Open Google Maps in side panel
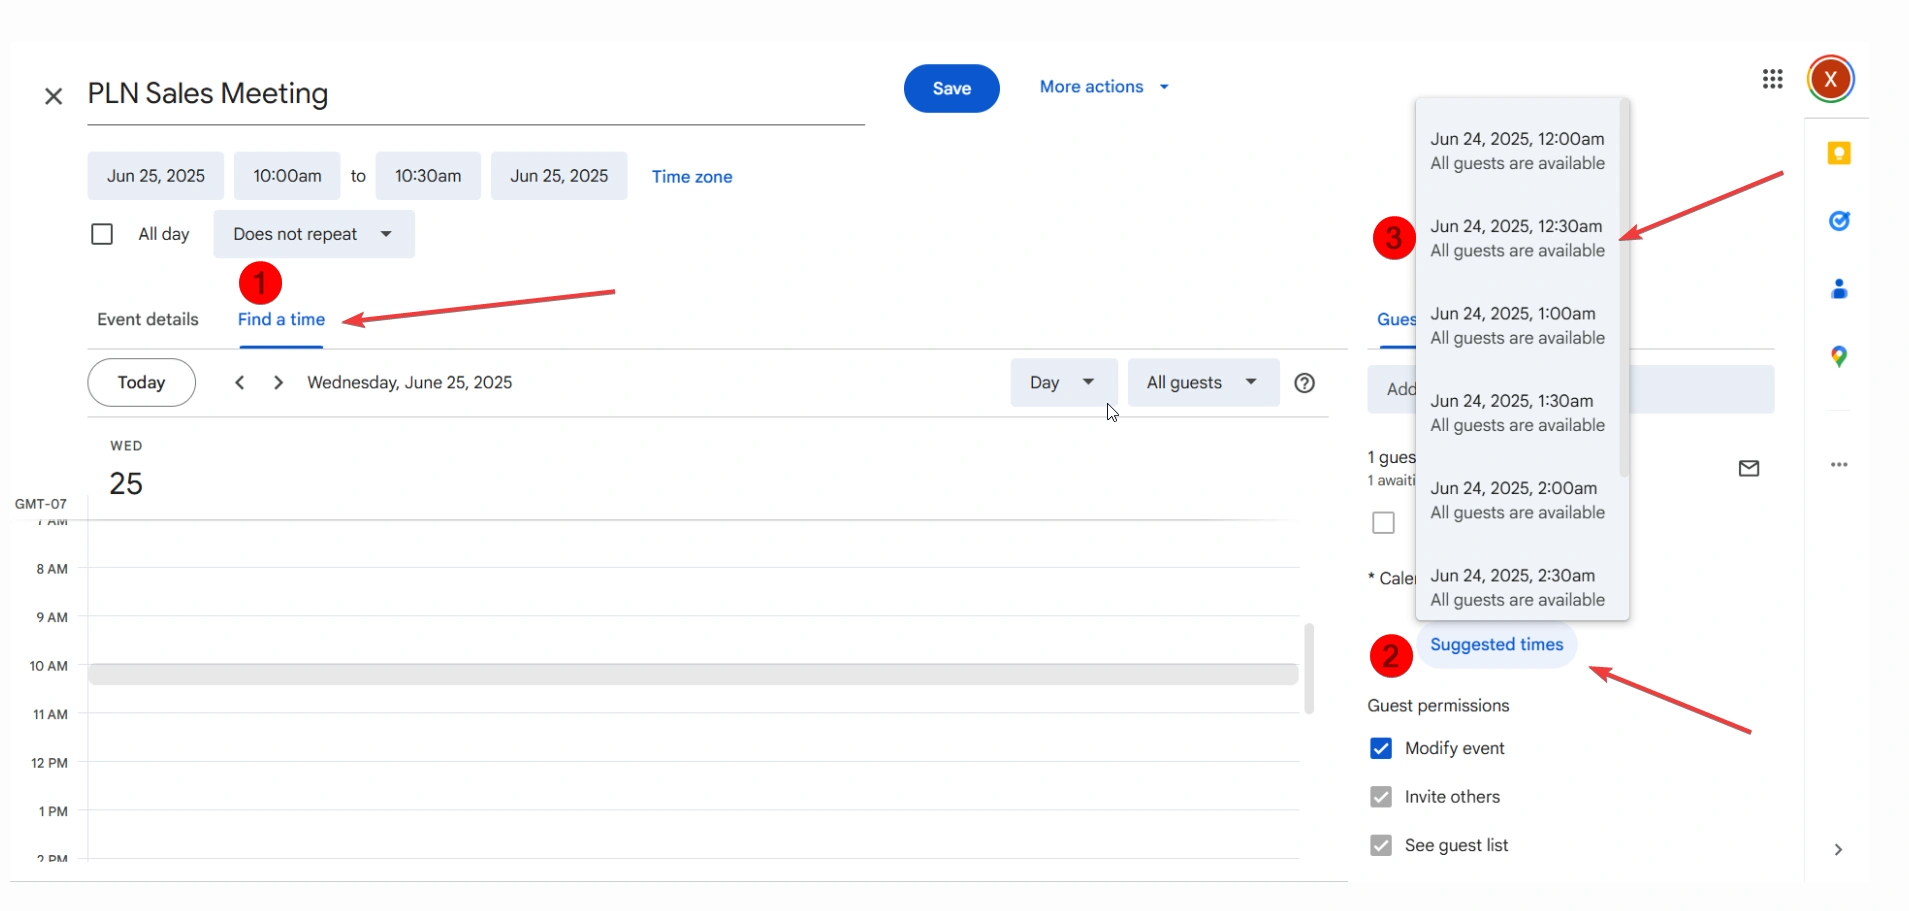This screenshot has width=1909, height=911. pos(1838,357)
